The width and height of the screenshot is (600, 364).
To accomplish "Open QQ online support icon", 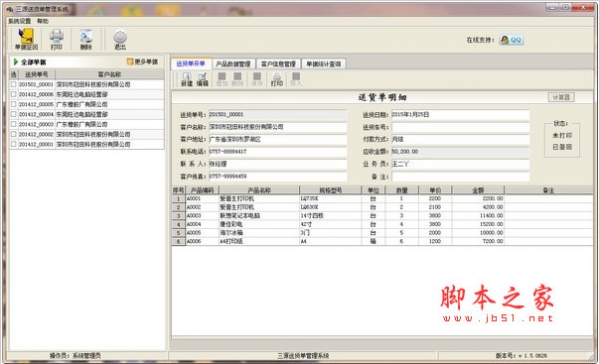I will pos(511,40).
